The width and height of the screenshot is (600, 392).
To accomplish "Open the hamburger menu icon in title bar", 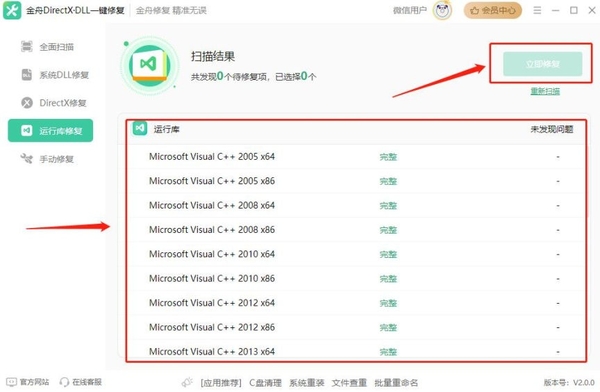I will point(537,10).
